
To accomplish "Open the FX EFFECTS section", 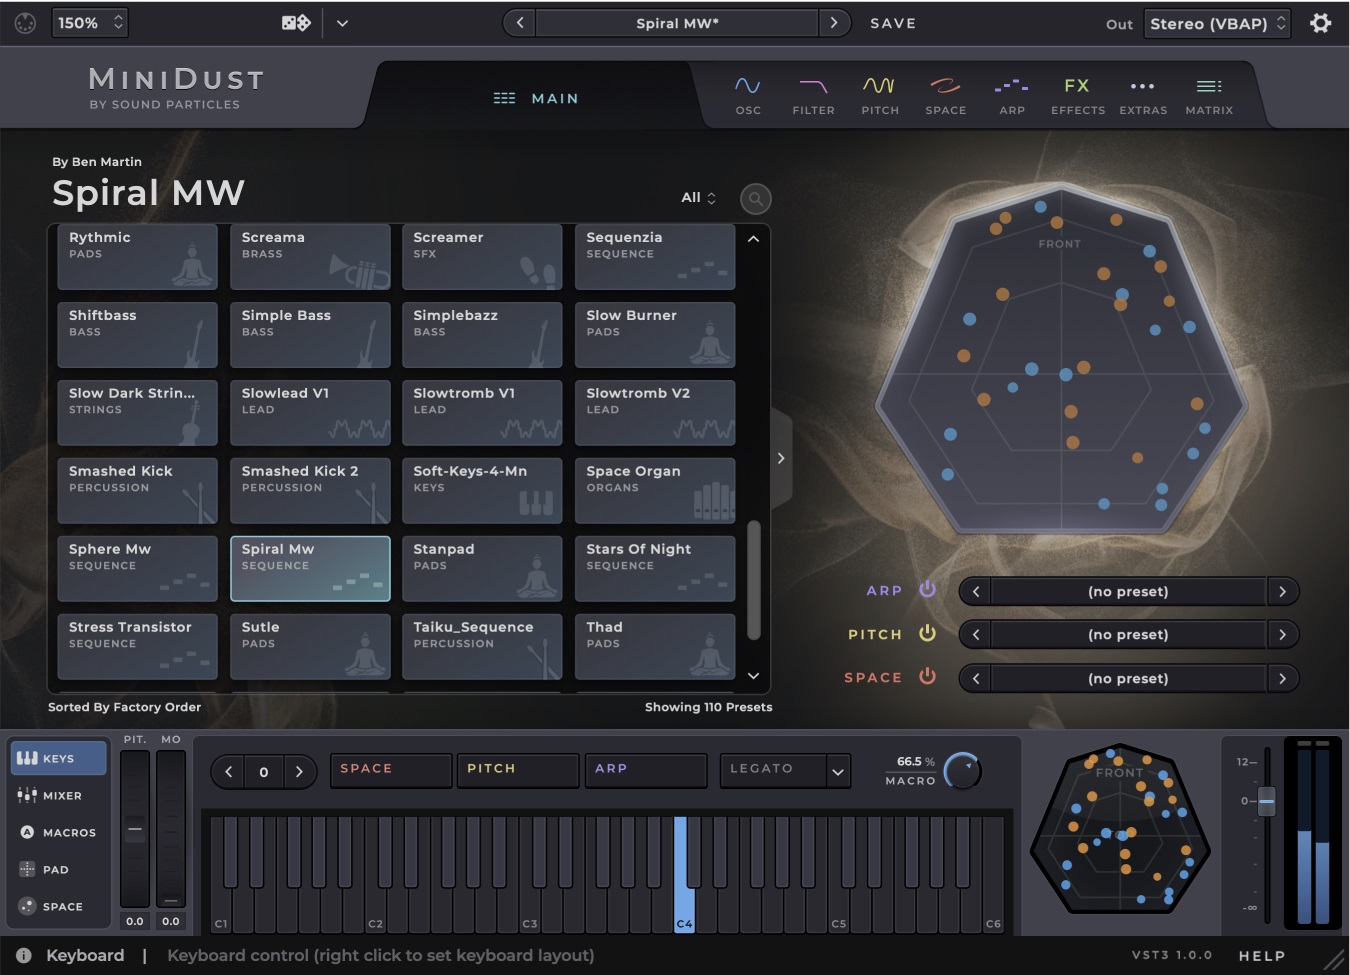I will pos(1078,96).
